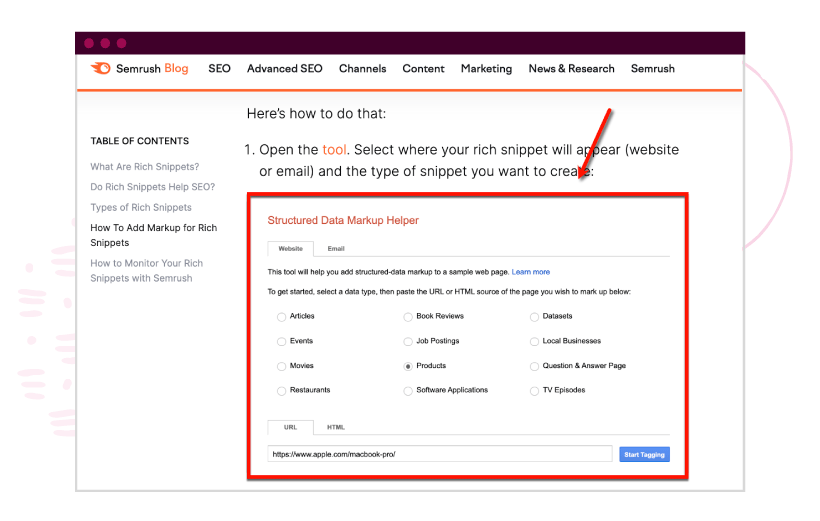This screenshot has width=820, height=521.
Task: Open News & Research in navigation
Action: pyautogui.click(x=571, y=69)
